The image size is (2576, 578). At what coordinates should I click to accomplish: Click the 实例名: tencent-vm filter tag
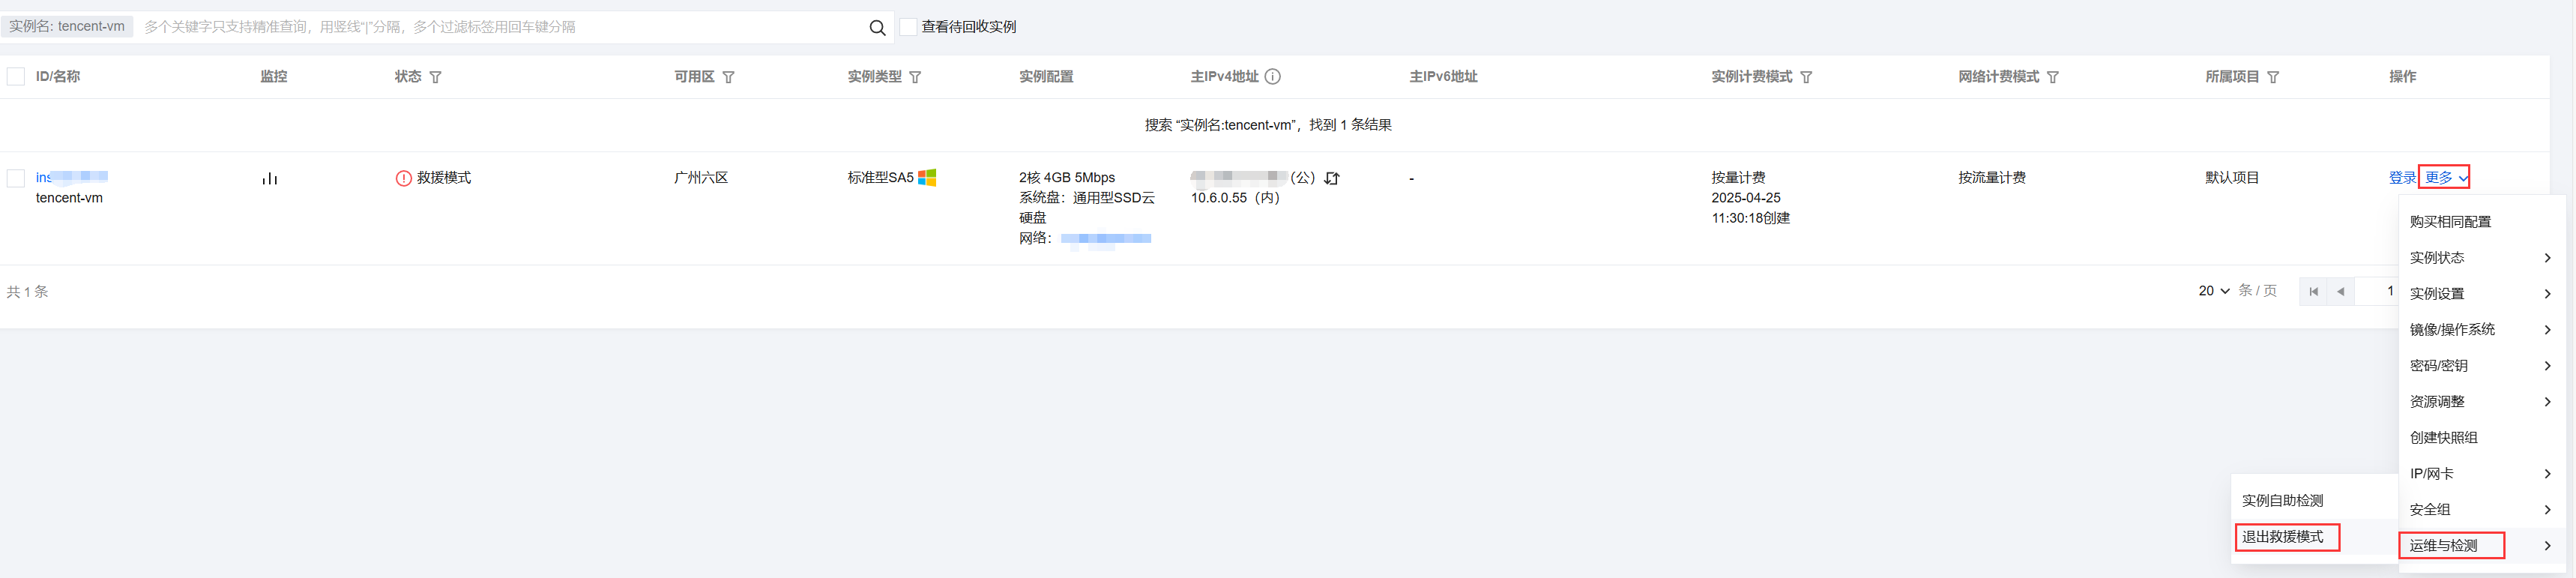coord(67,27)
